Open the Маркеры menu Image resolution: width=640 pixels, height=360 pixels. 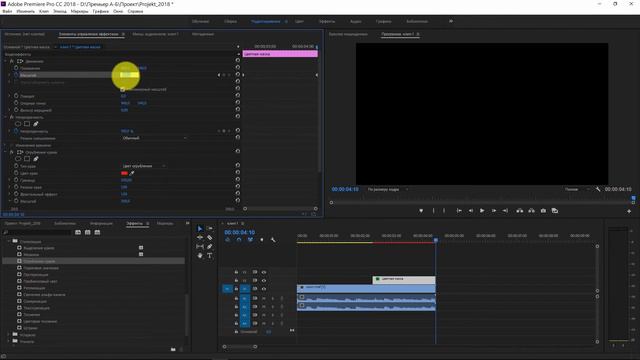point(80,11)
